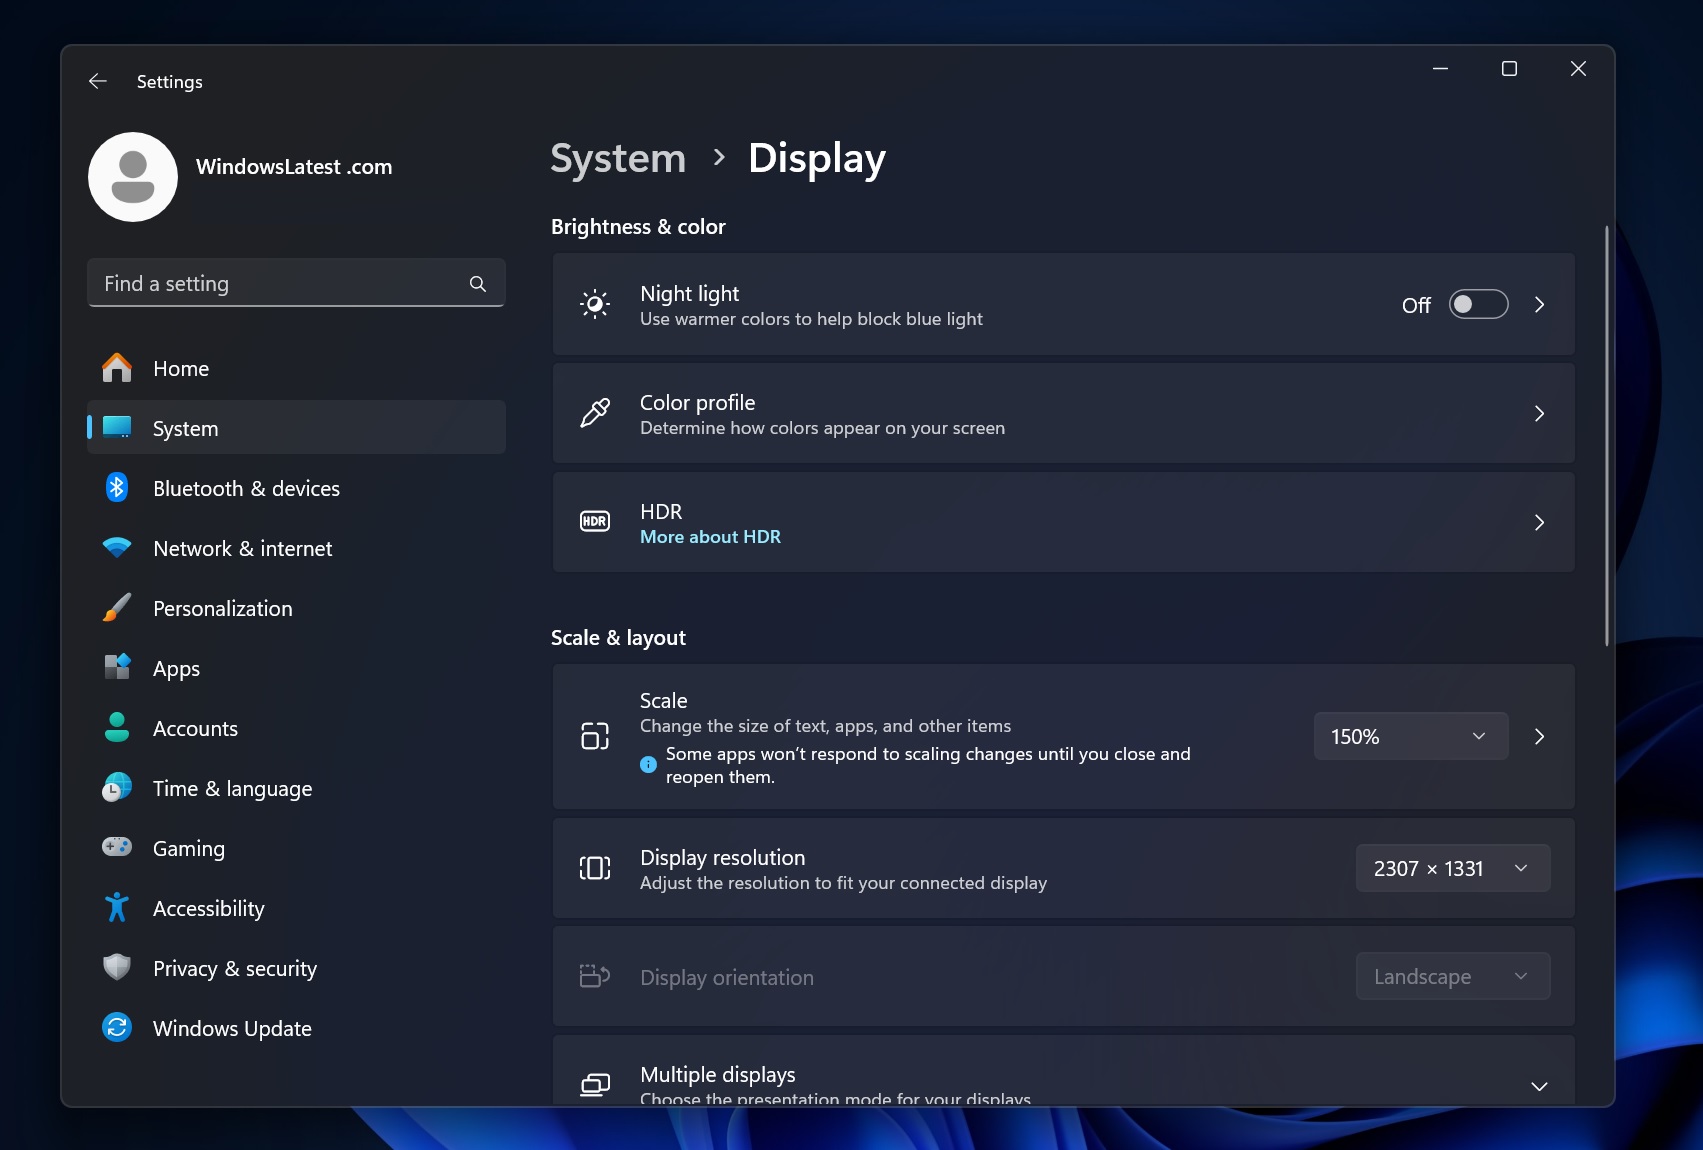Go to Time & language settings
This screenshot has height=1150, width=1703.
point(232,788)
